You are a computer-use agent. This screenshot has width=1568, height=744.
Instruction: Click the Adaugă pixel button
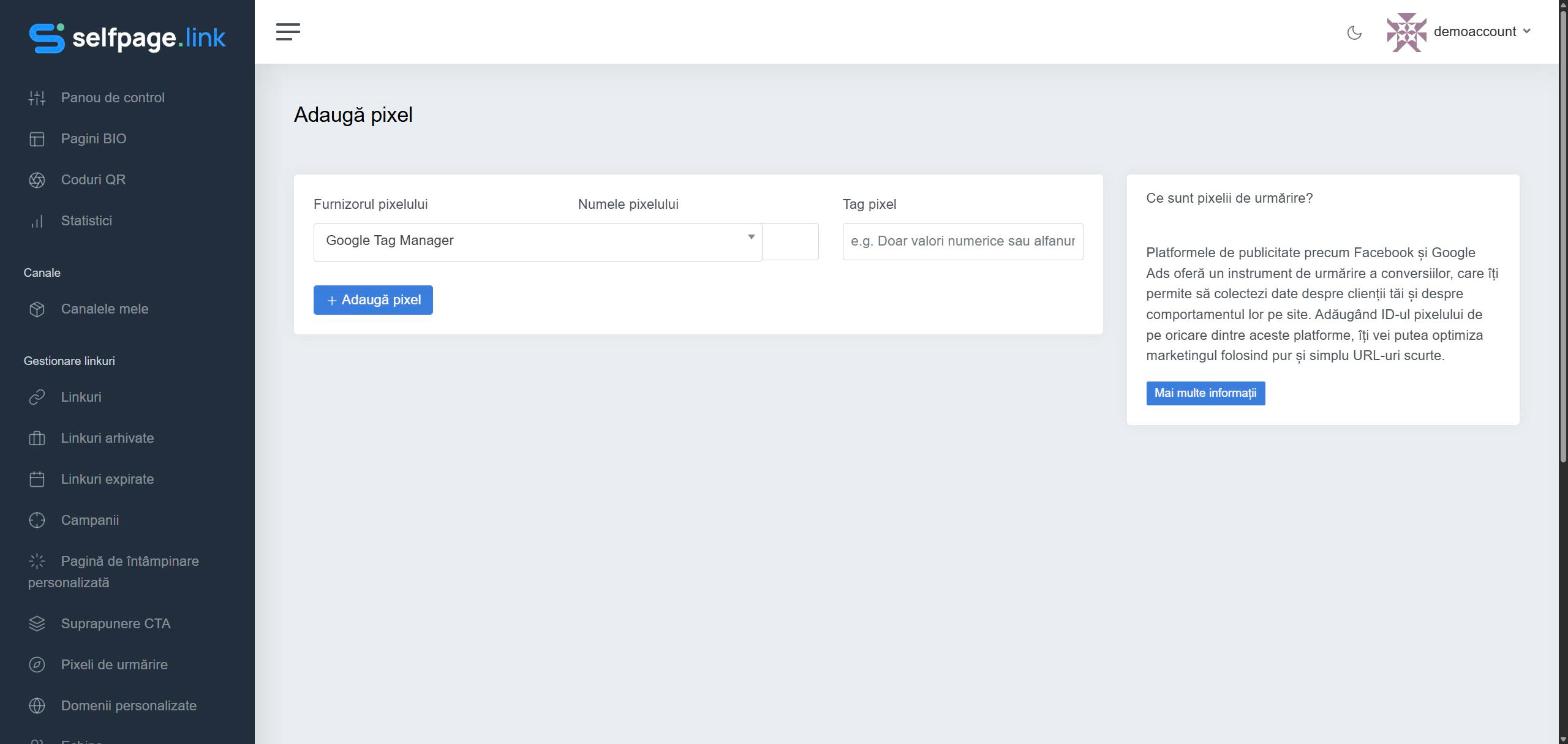(373, 300)
